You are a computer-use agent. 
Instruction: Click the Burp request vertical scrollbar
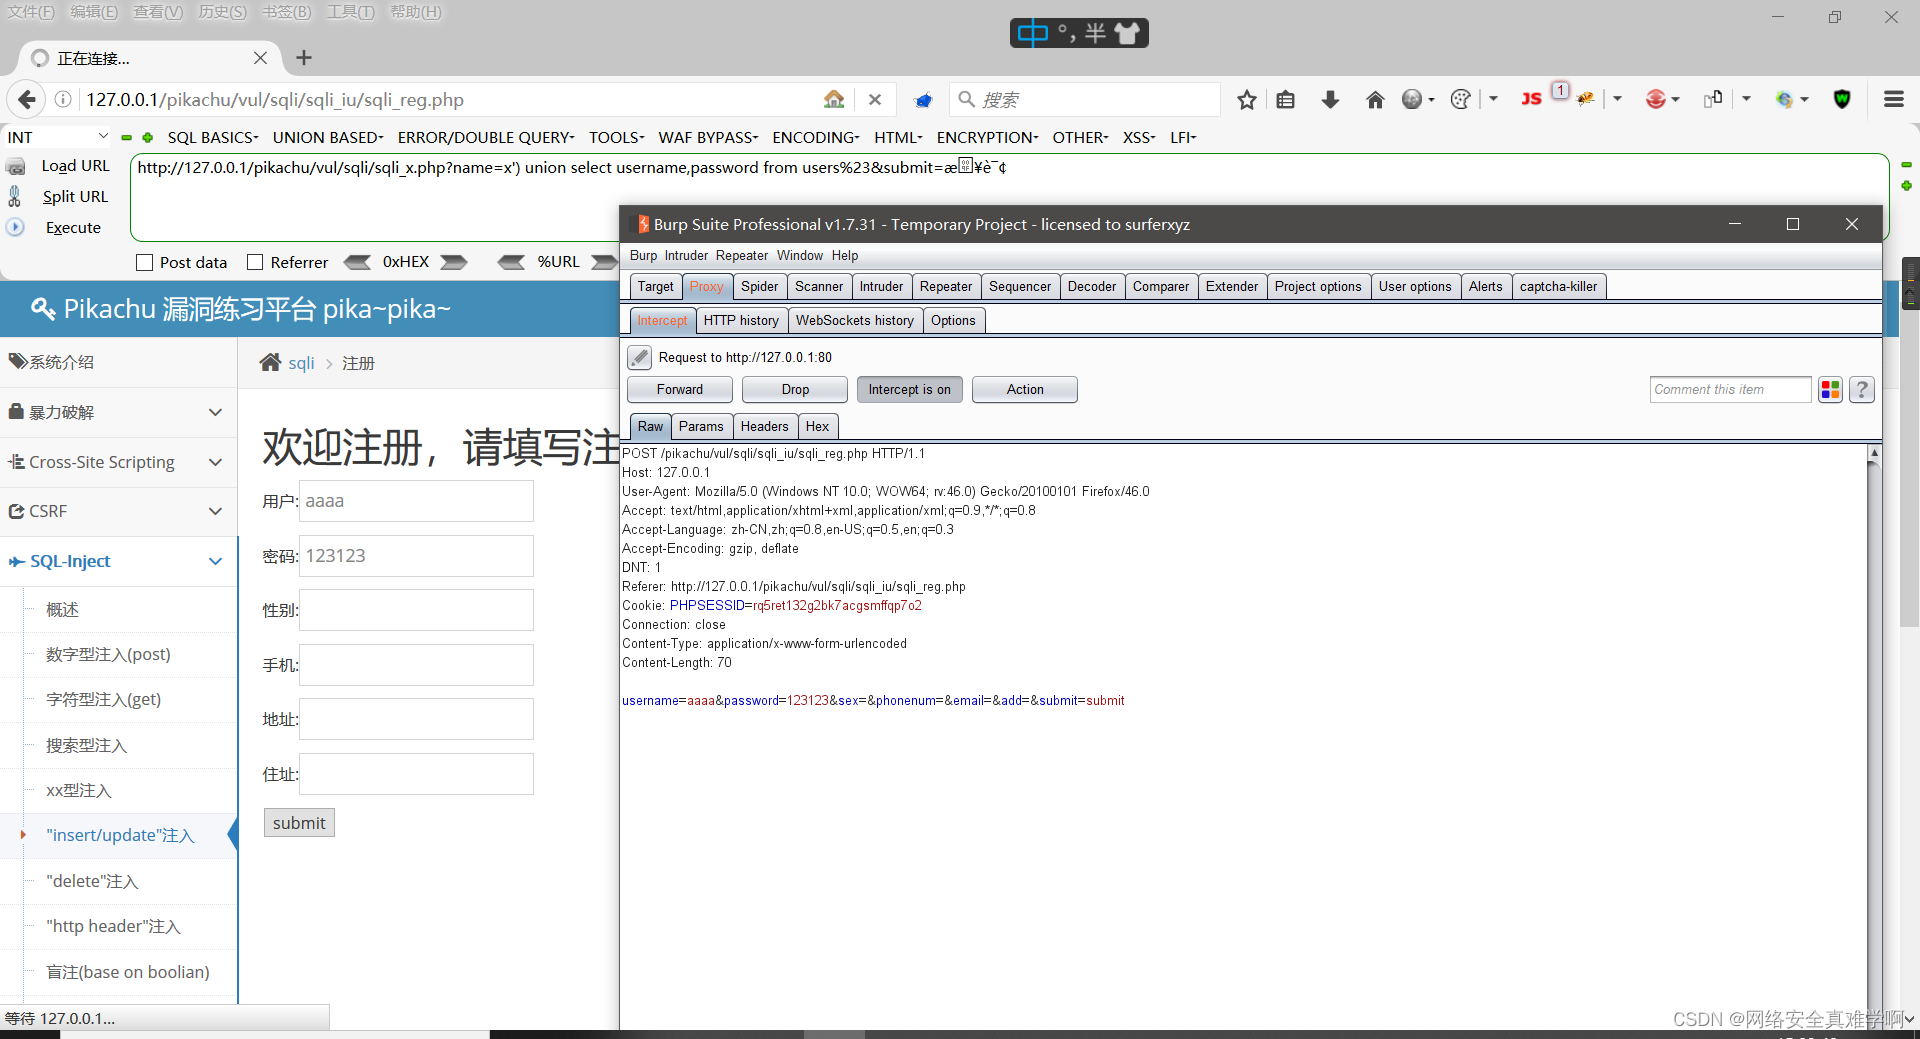1874,735
